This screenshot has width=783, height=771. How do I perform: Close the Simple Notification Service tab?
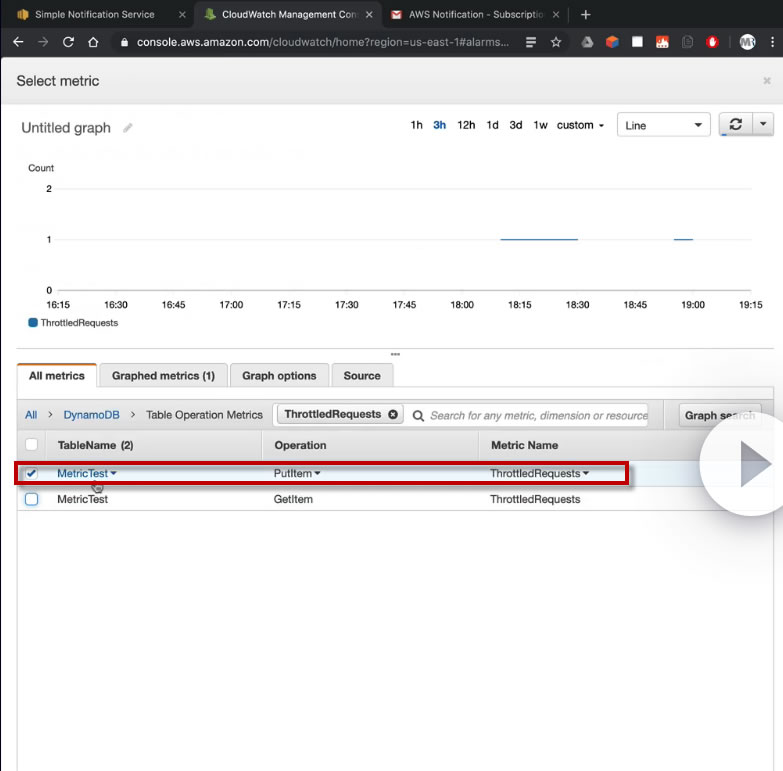tap(182, 15)
